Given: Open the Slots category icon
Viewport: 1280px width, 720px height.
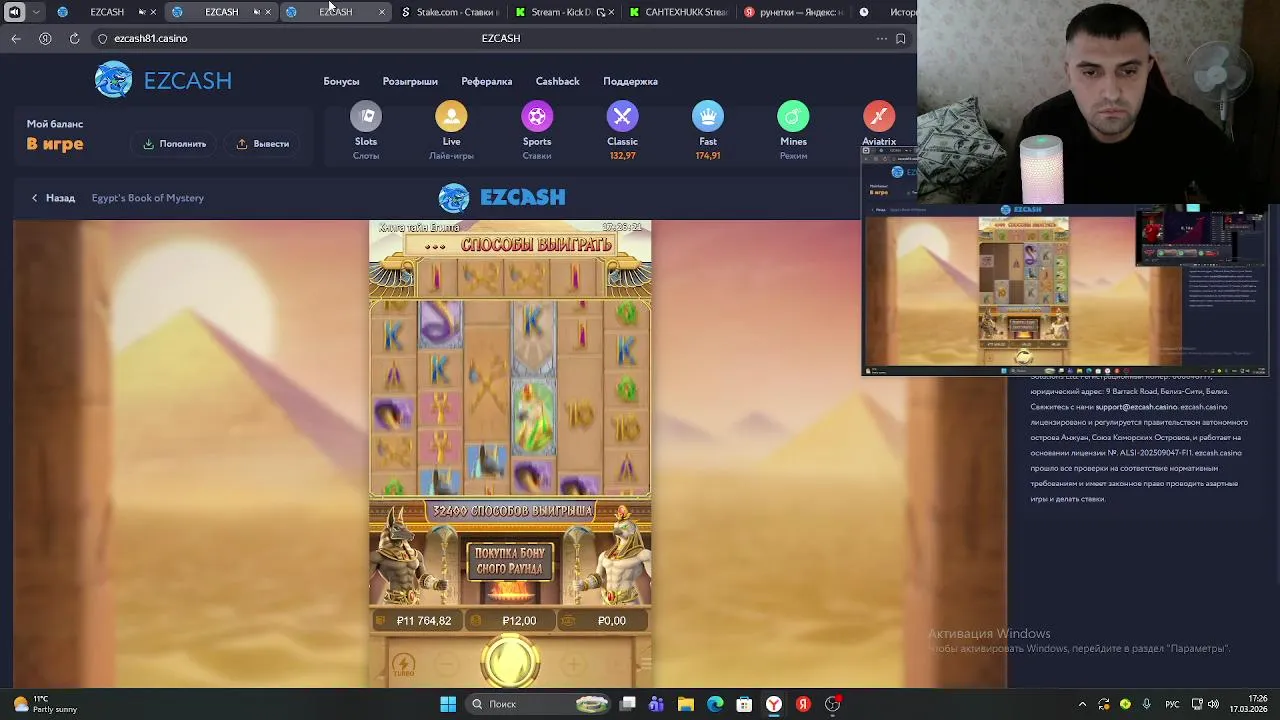Looking at the screenshot, I should [366, 117].
